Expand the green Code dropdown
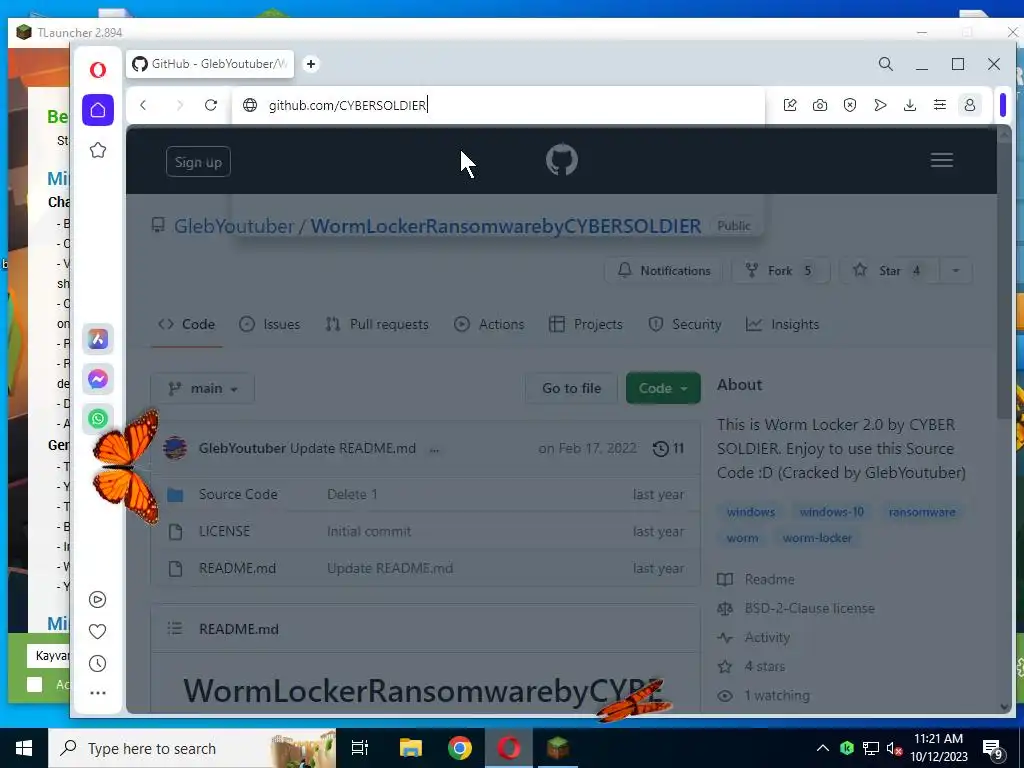Viewport: 1024px width, 768px height. click(x=663, y=389)
